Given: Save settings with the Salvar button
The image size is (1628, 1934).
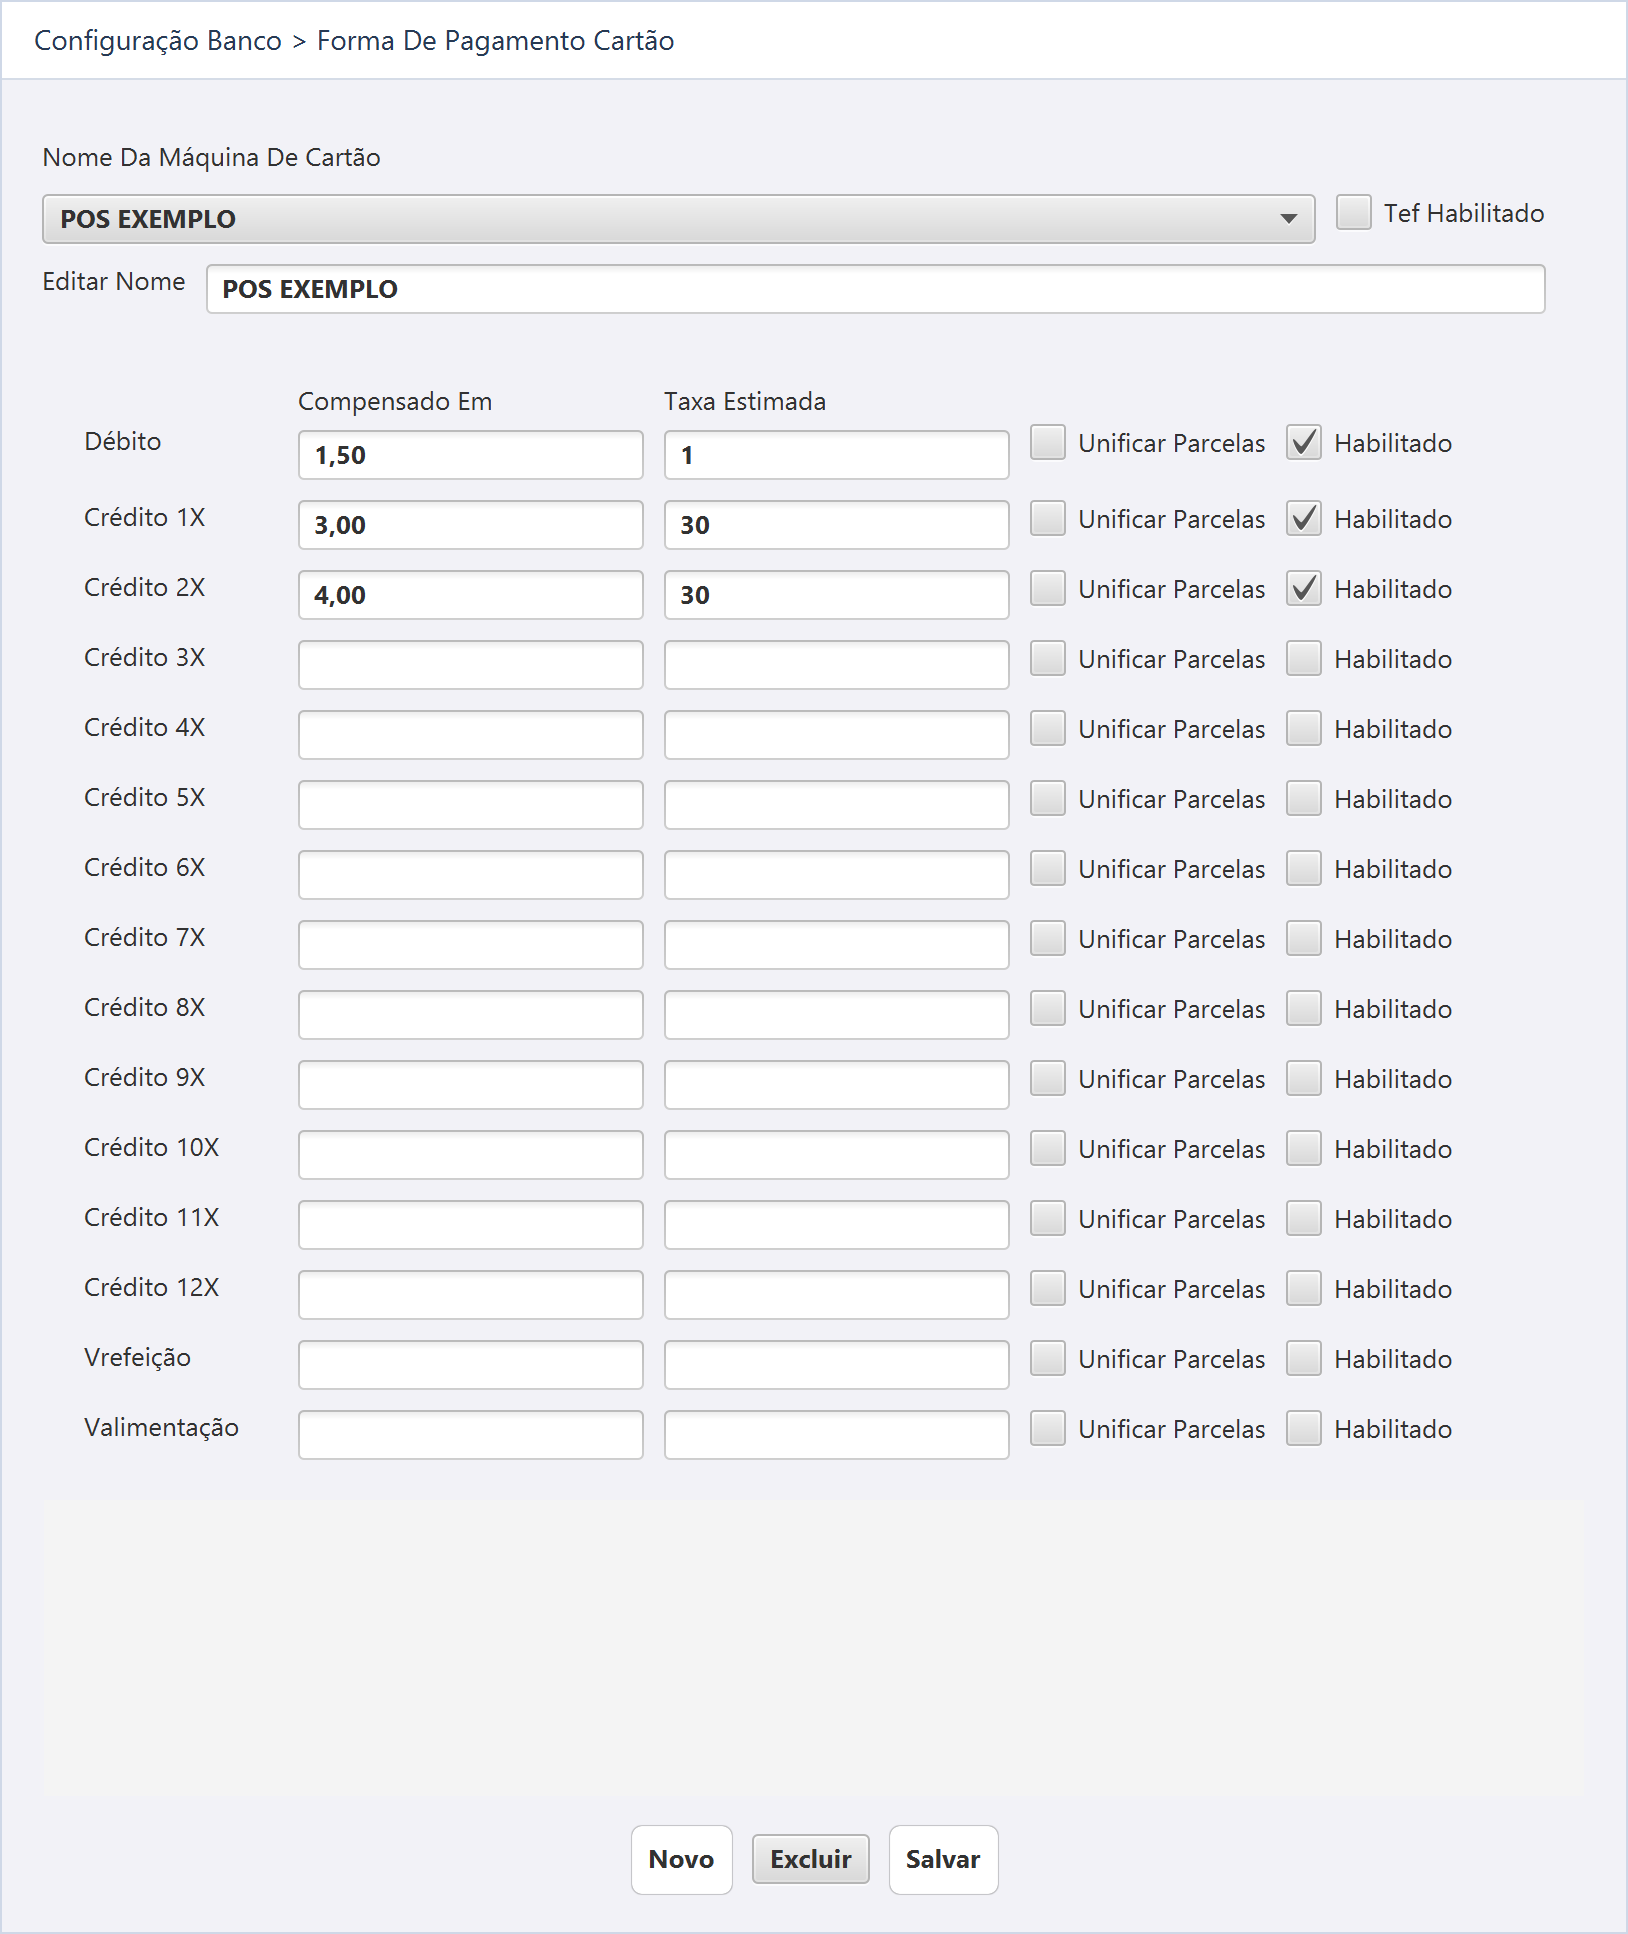Looking at the screenshot, I should coord(943,1860).
